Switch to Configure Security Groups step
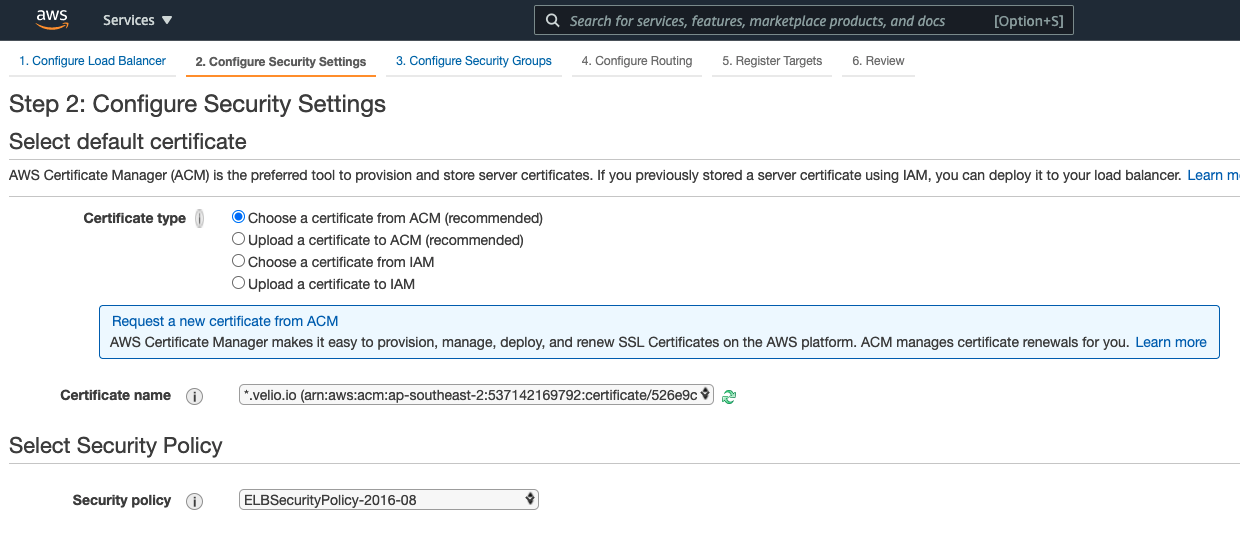The width and height of the screenshot is (1240, 560). (473, 61)
